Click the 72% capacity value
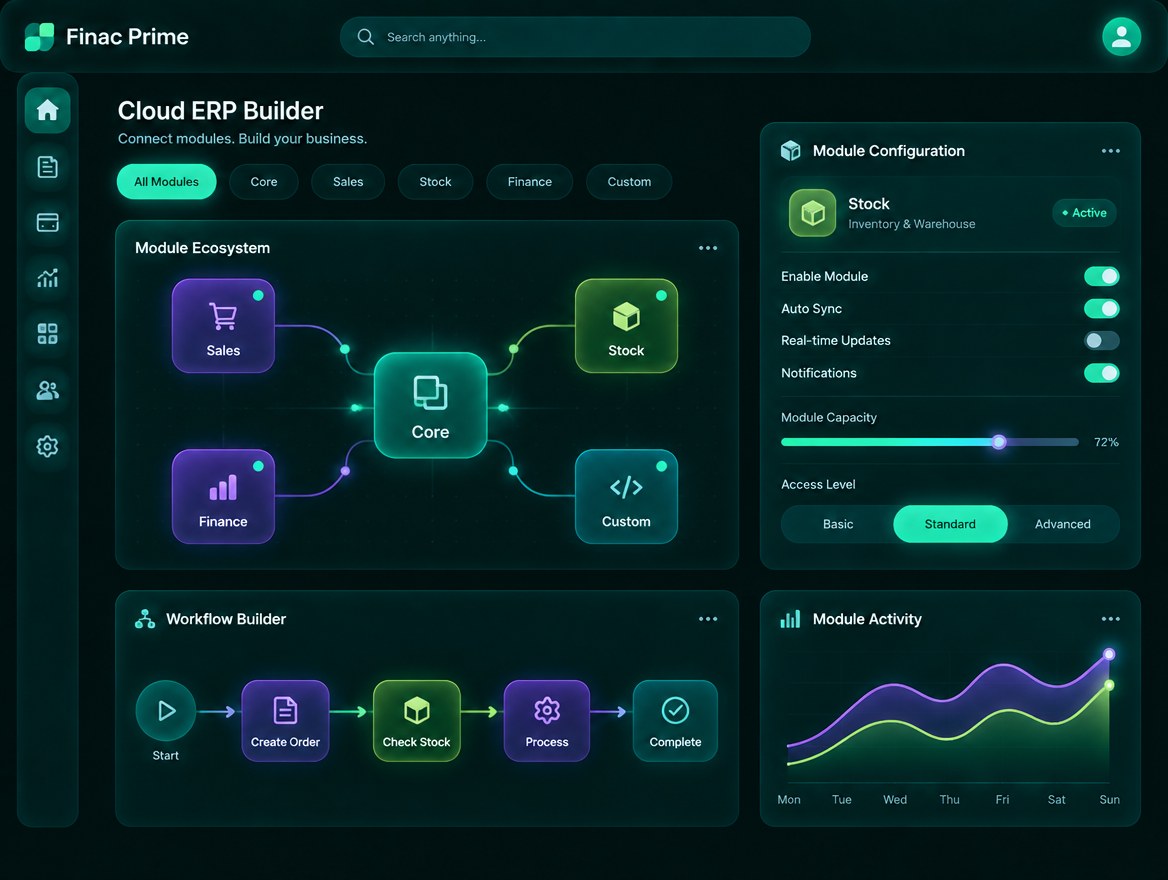This screenshot has height=880, width=1168. [1106, 442]
